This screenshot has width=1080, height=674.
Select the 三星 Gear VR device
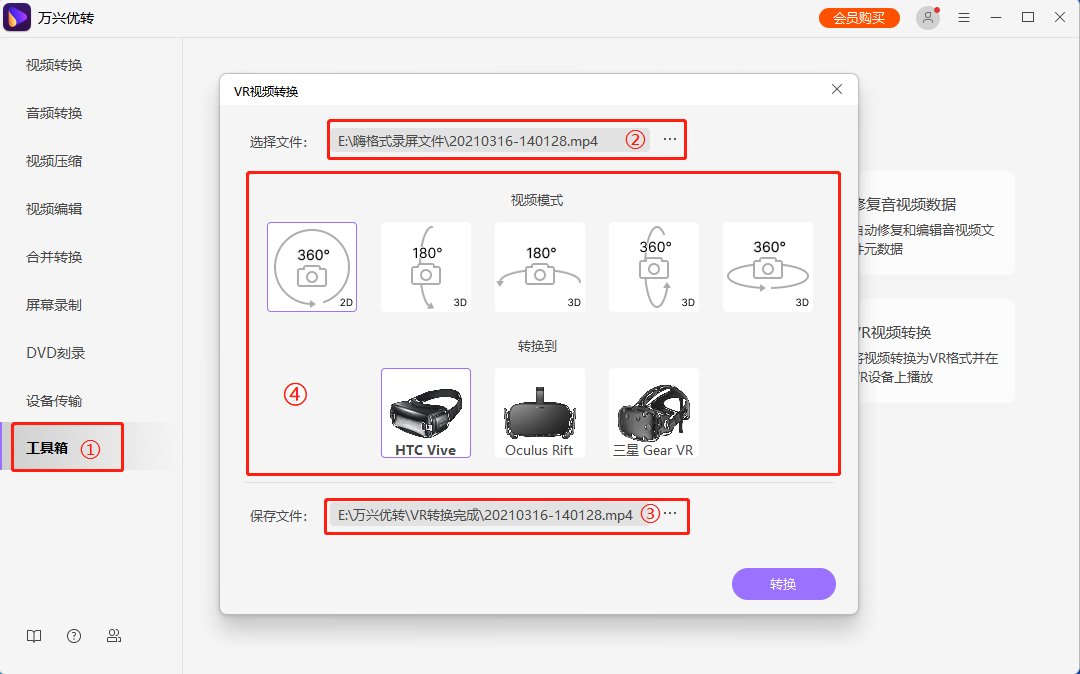coord(653,412)
